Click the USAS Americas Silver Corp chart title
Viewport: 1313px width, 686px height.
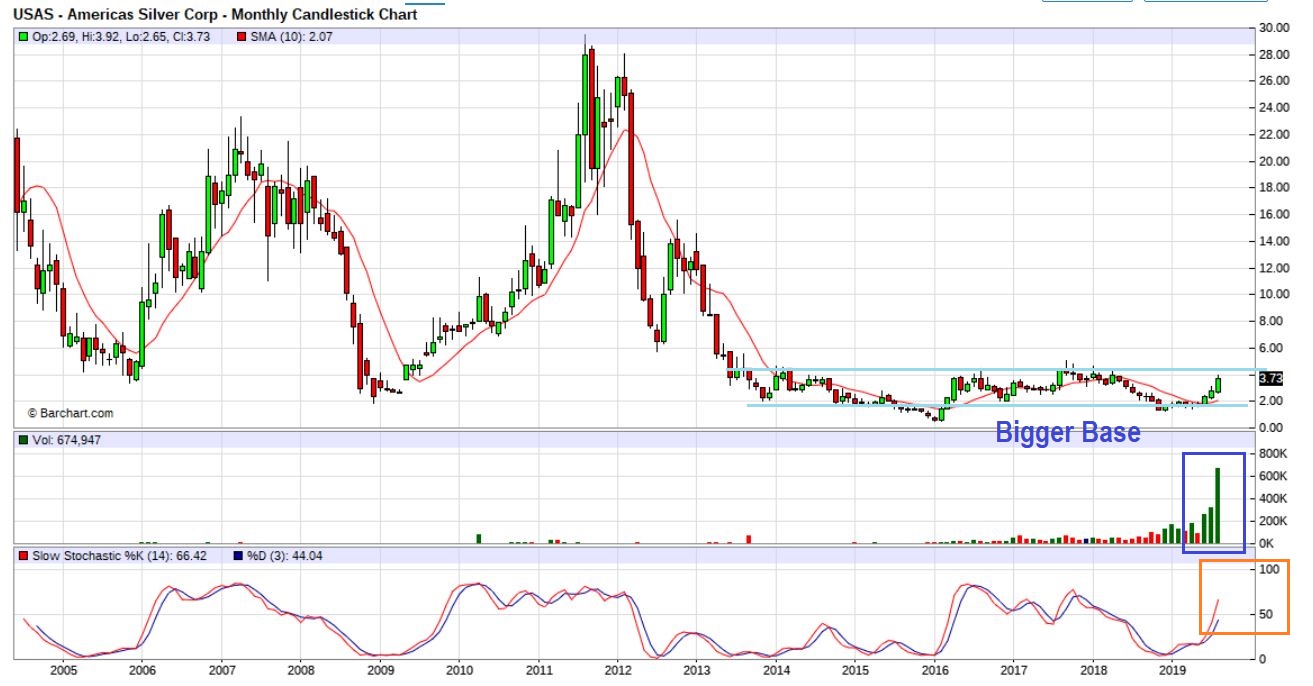click(x=215, y=14)
